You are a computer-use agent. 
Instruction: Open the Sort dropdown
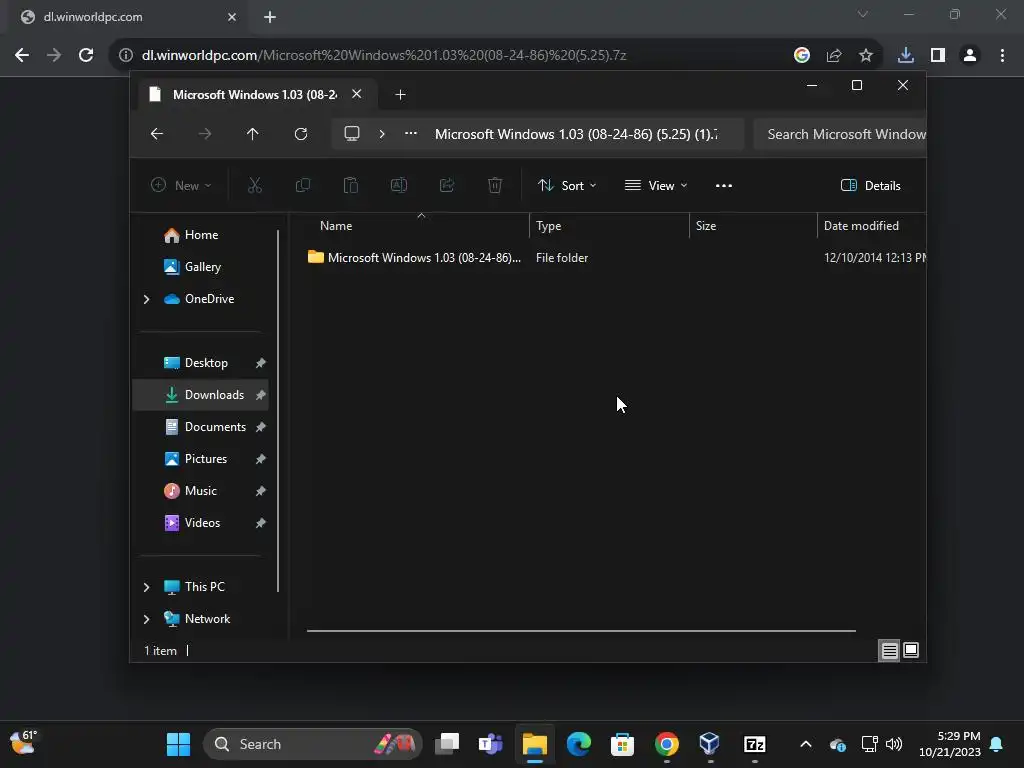click(567, 185)
